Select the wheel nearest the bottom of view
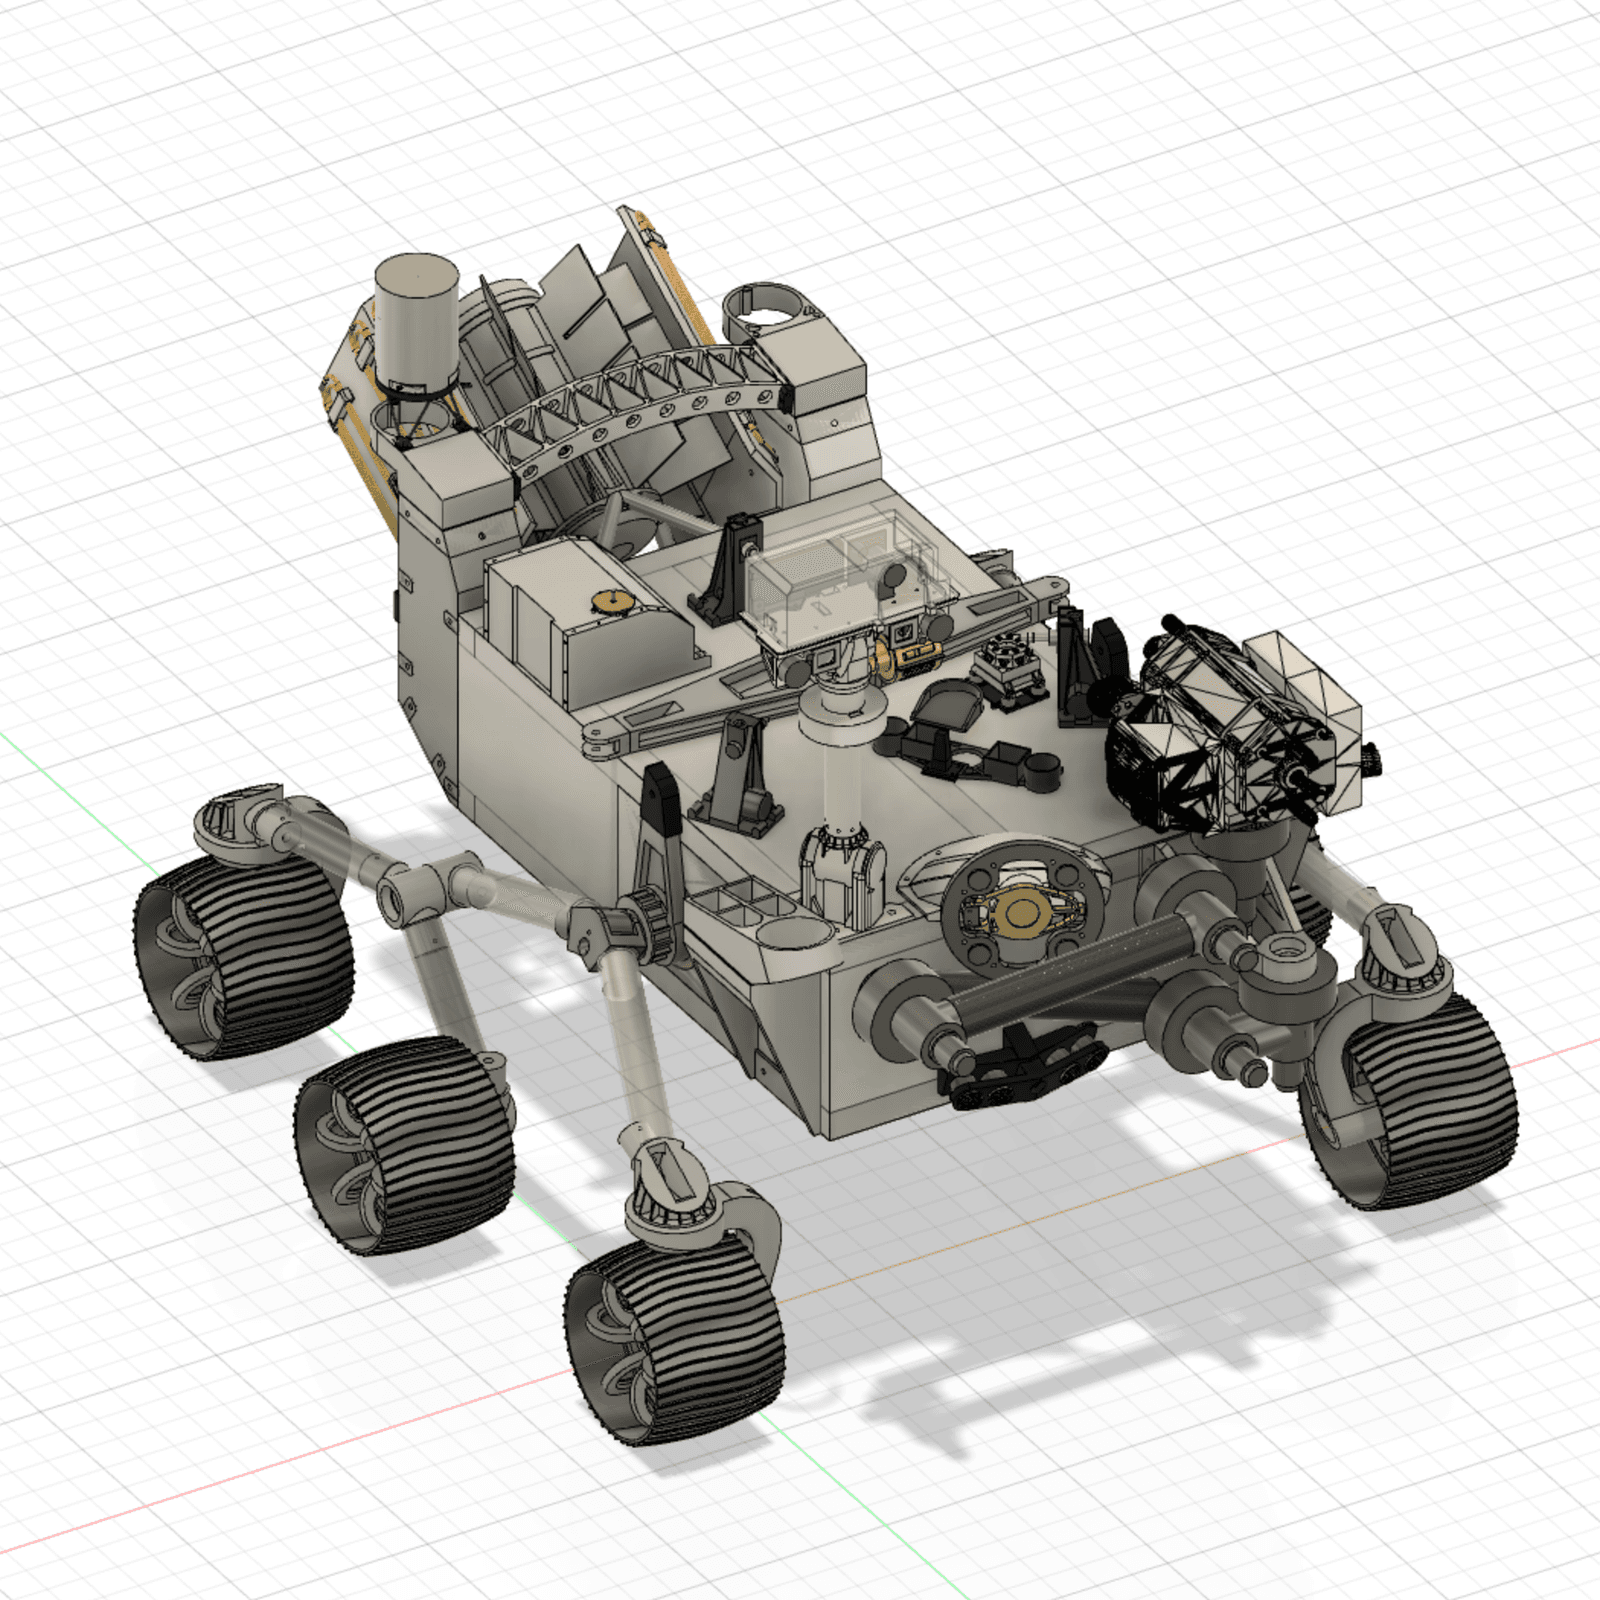The height and width of the screenshot is (1600, 1600). [675, 1341]
